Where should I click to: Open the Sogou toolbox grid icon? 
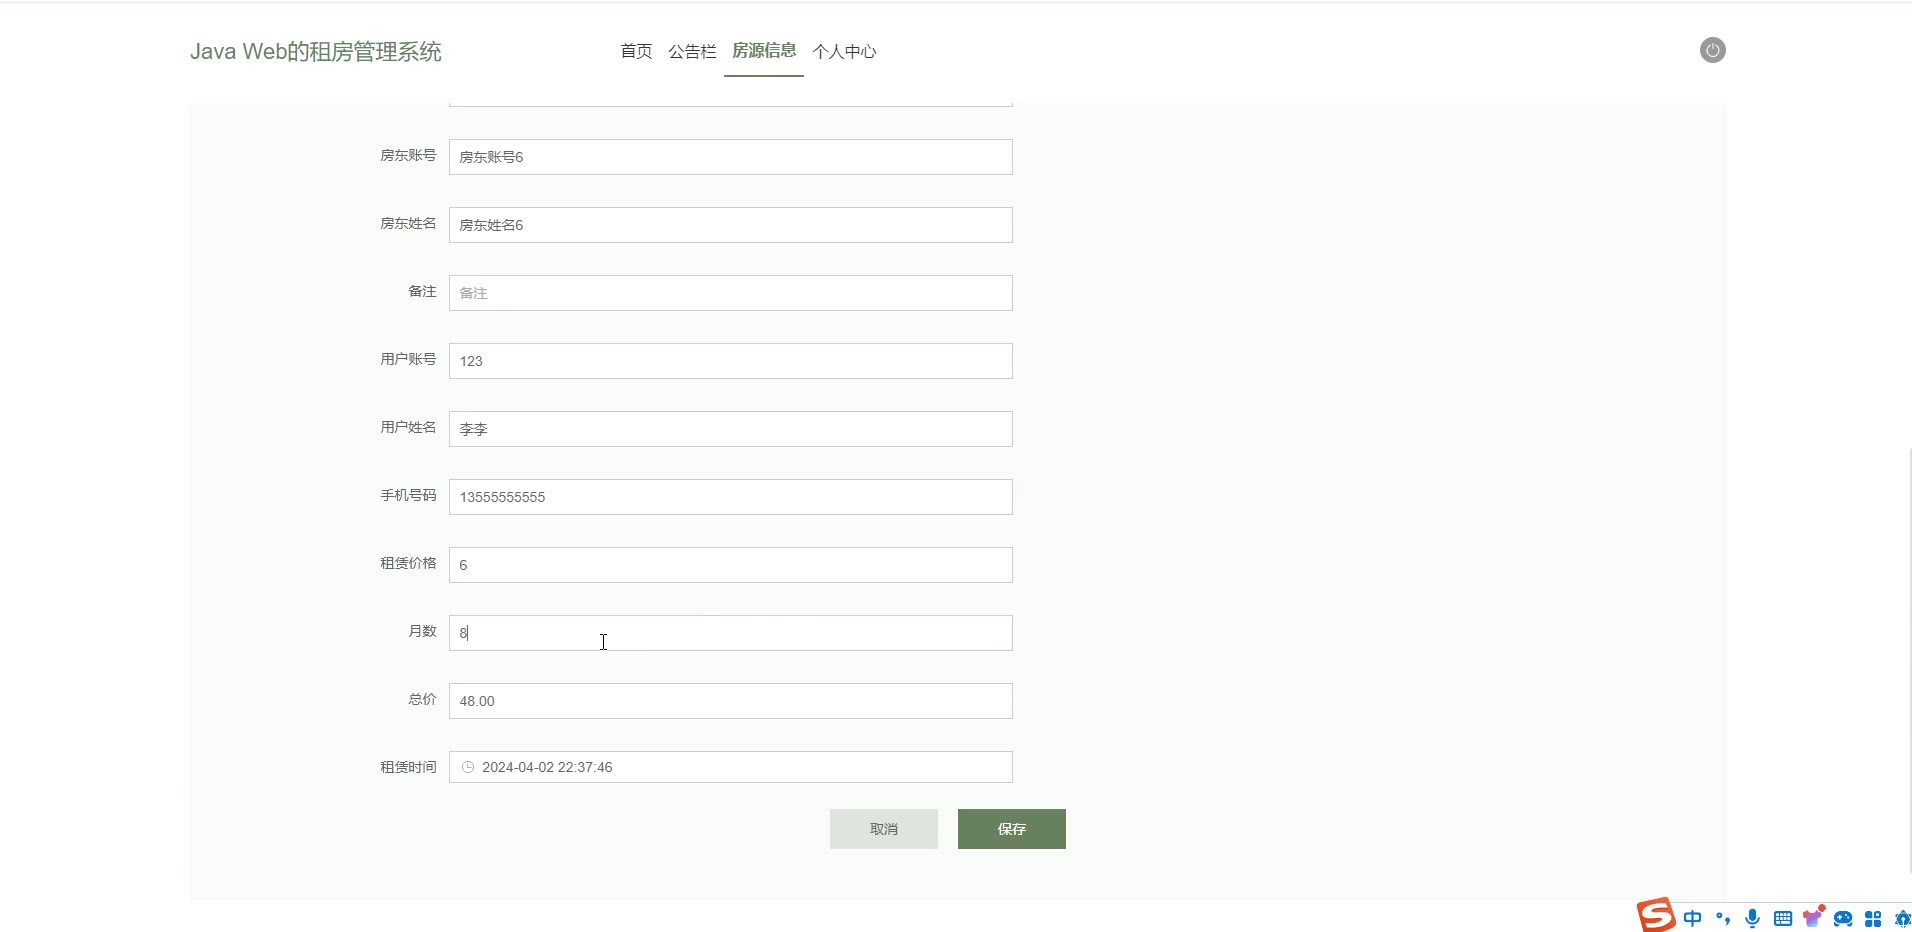[1873, 918]
